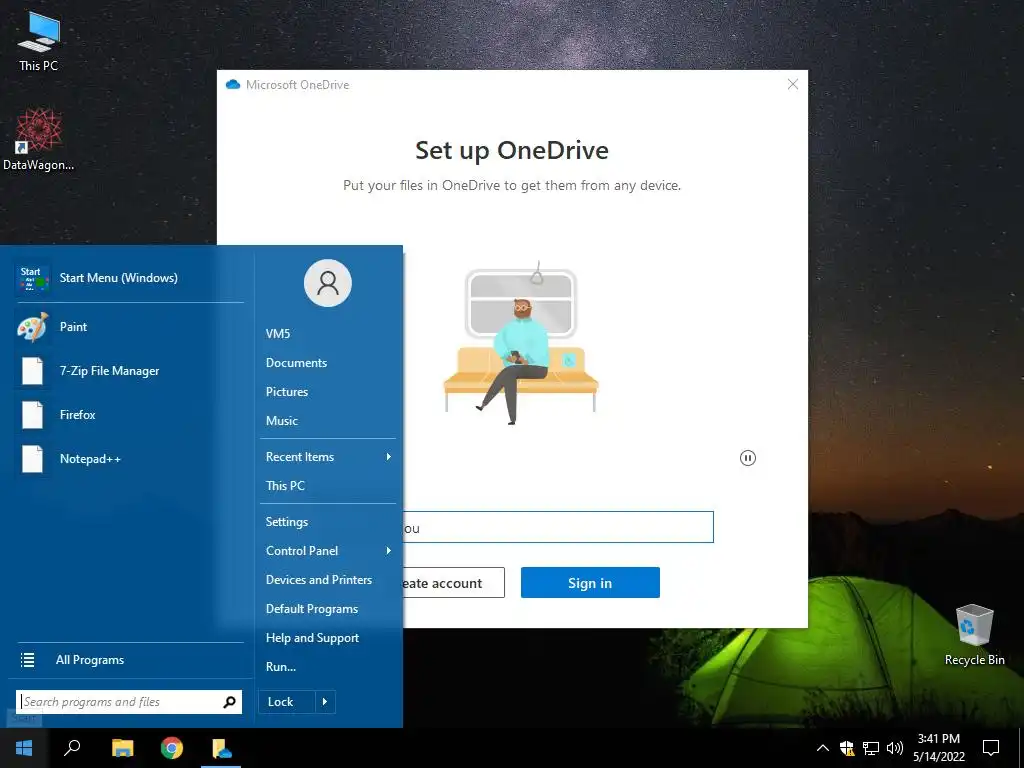1024x768 pixels.
Task: Click the volume speaker tray icon
Action: 895,748
